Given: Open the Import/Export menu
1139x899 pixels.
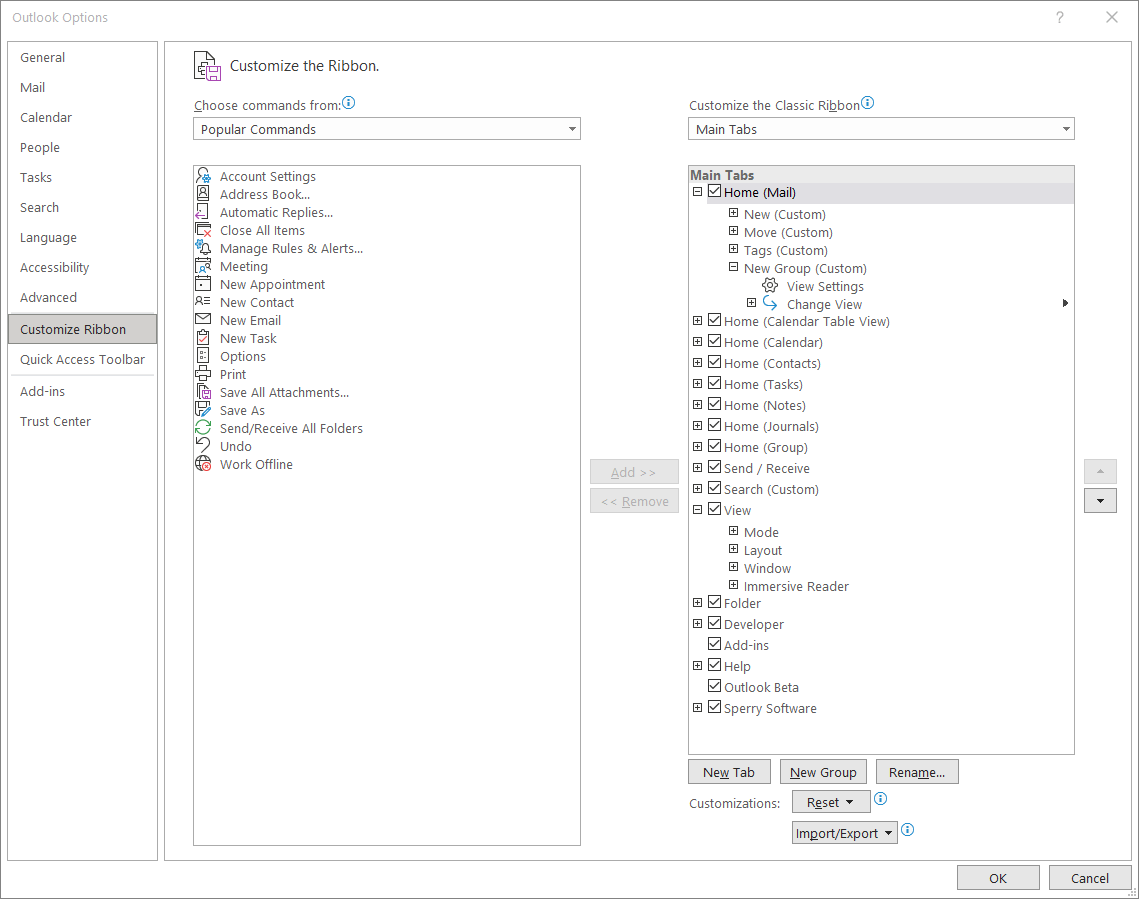Looking at the screenshot, I should (x=844, y=833).
